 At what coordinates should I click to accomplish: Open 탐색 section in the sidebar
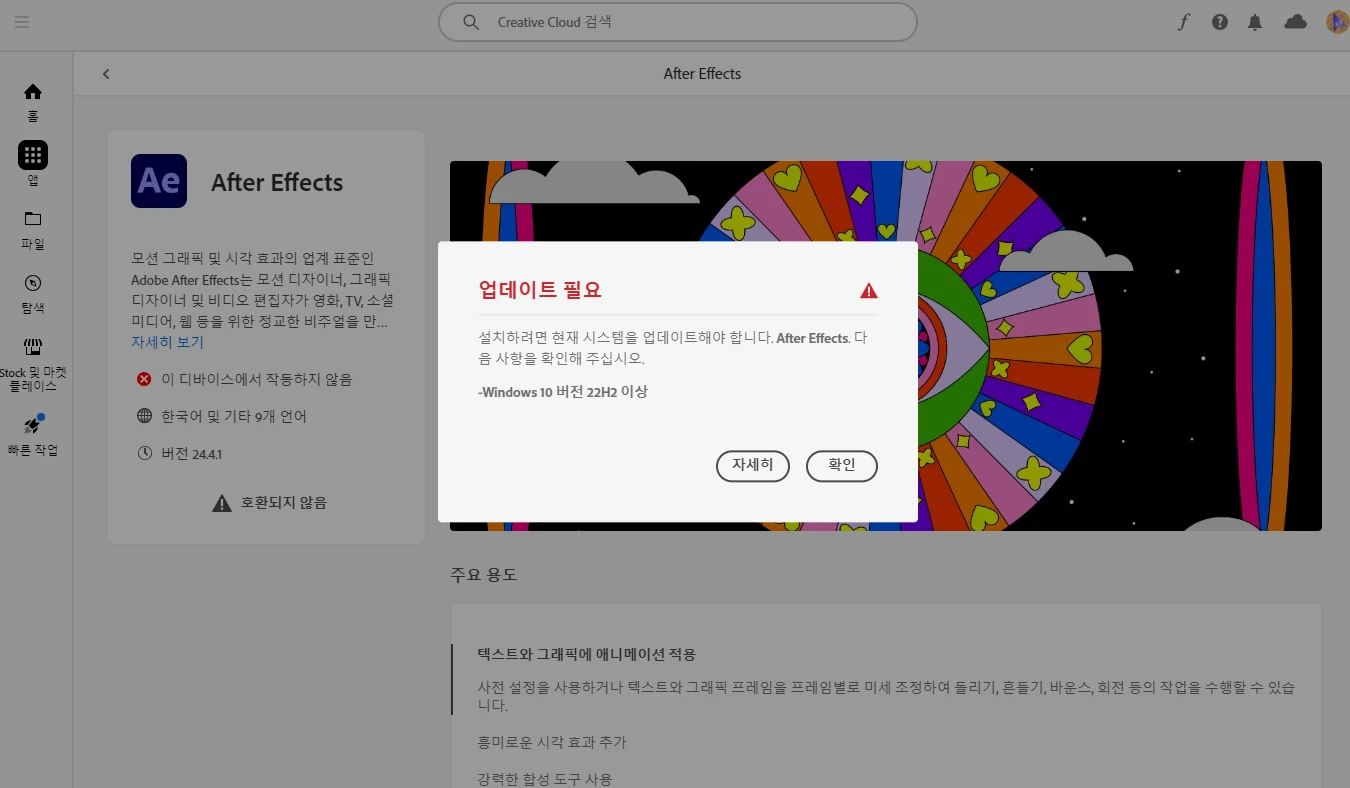tap(33, 294)
